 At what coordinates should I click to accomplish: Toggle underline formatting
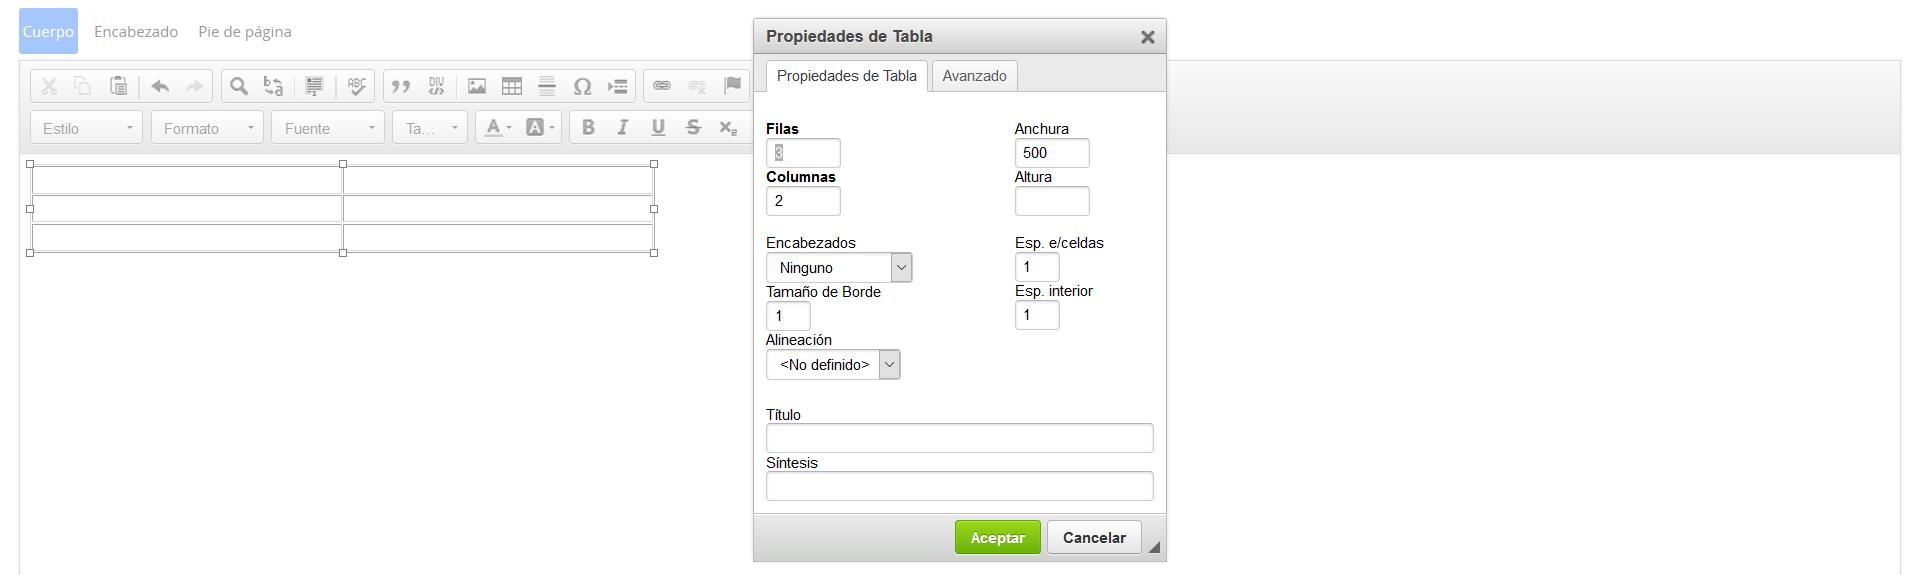coord(658,127)
